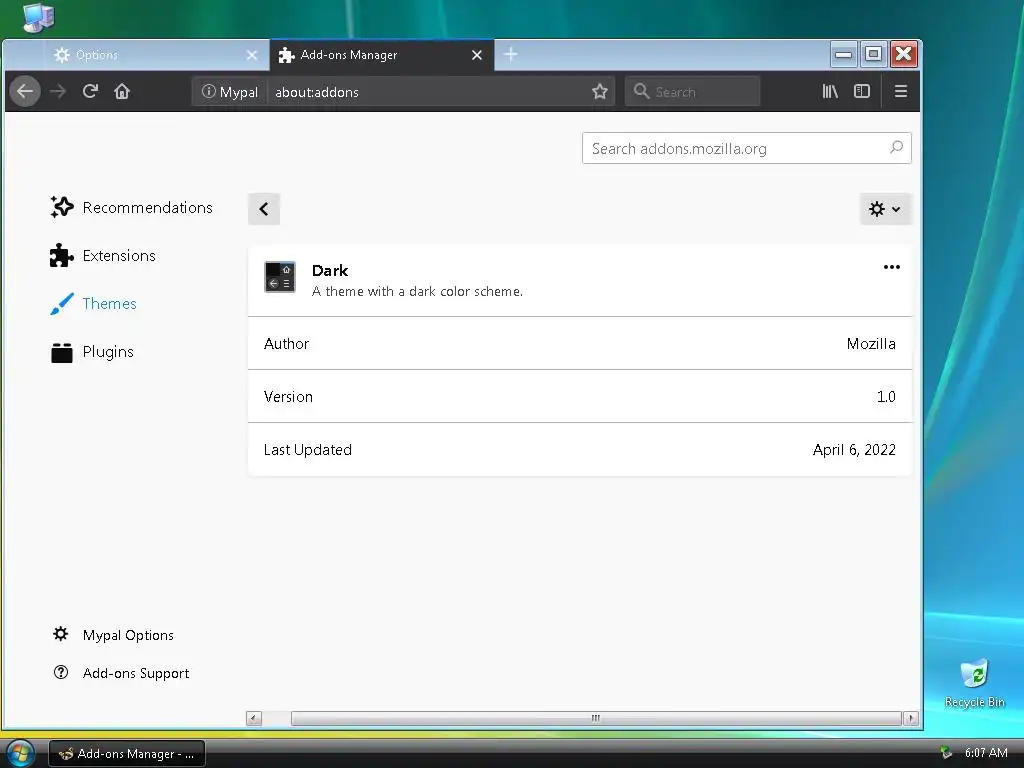Click the site info icon beside Mypal
This screenshot has width=1024, height=768.
[x=208, y=91]
